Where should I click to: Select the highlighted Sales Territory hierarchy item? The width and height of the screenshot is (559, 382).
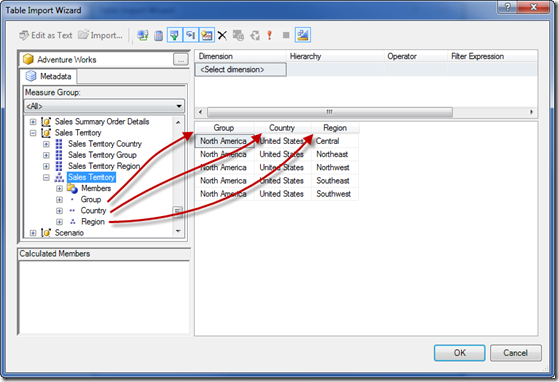point(91,177)
